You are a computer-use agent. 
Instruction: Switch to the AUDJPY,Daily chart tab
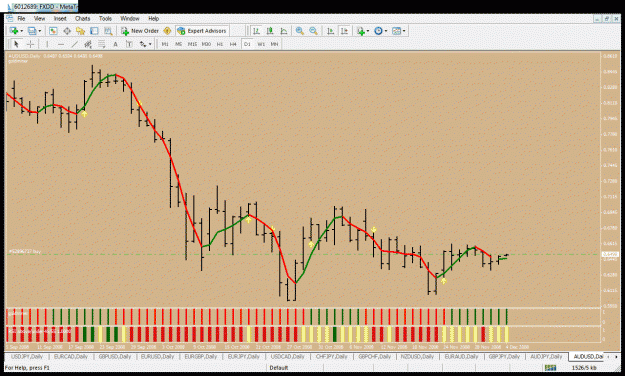coord(546,356)
